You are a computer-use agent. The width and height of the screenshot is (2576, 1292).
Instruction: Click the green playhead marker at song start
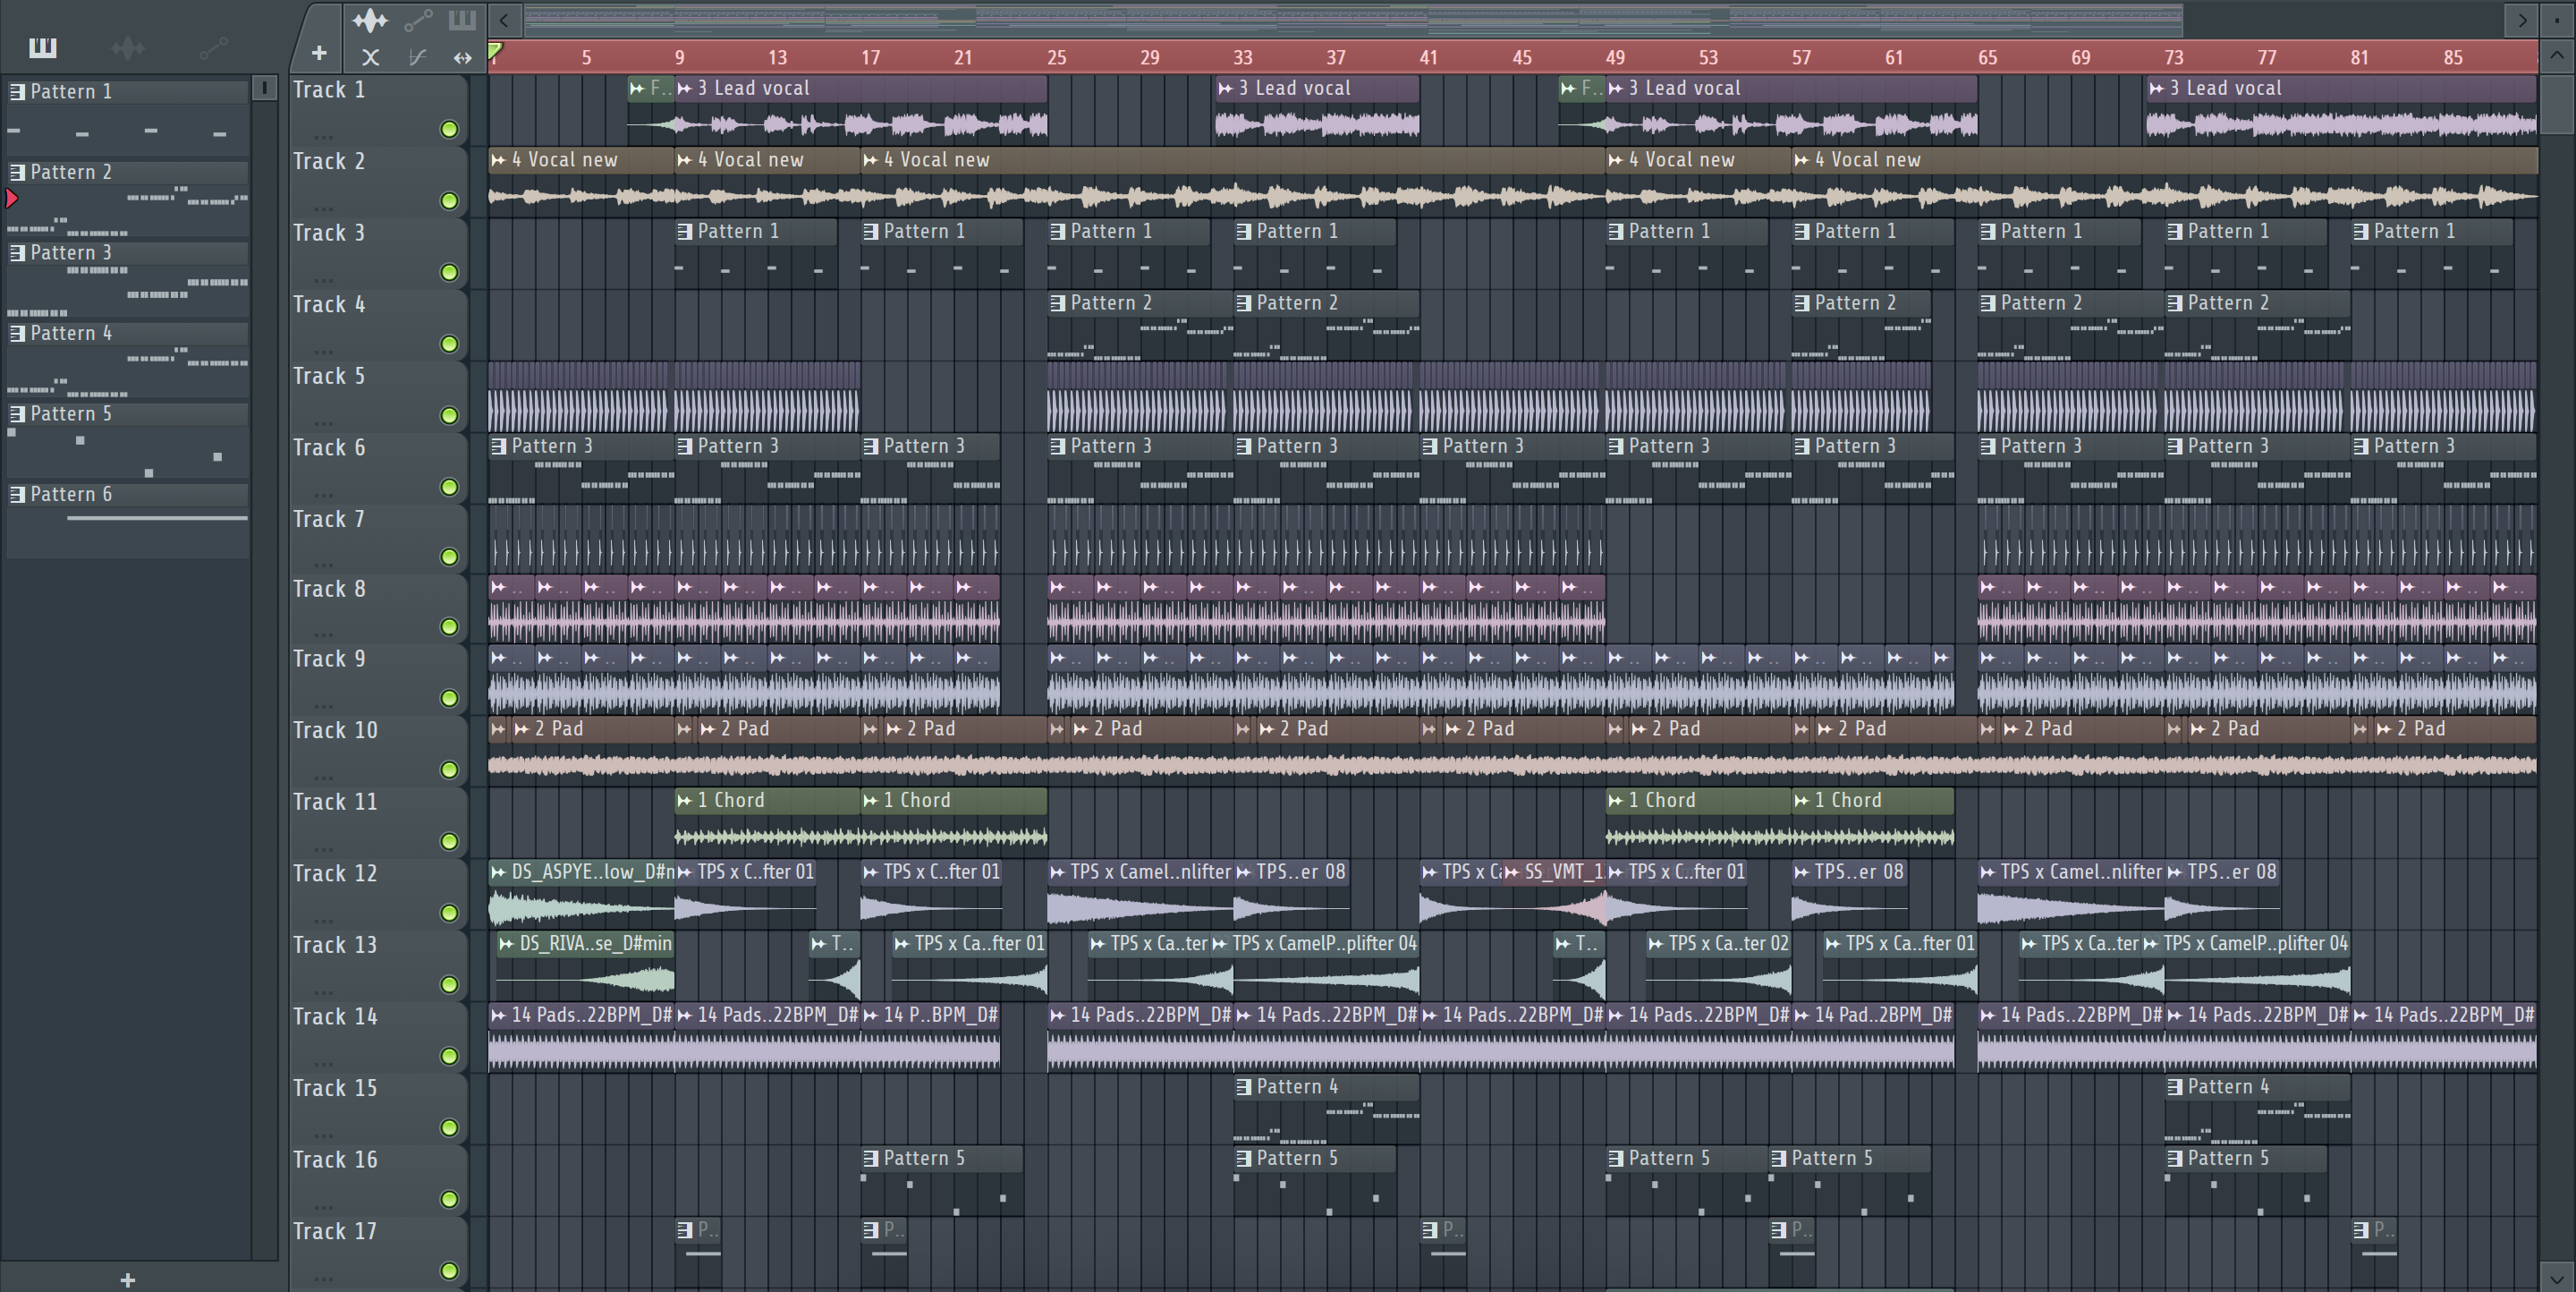coord(495,50)
